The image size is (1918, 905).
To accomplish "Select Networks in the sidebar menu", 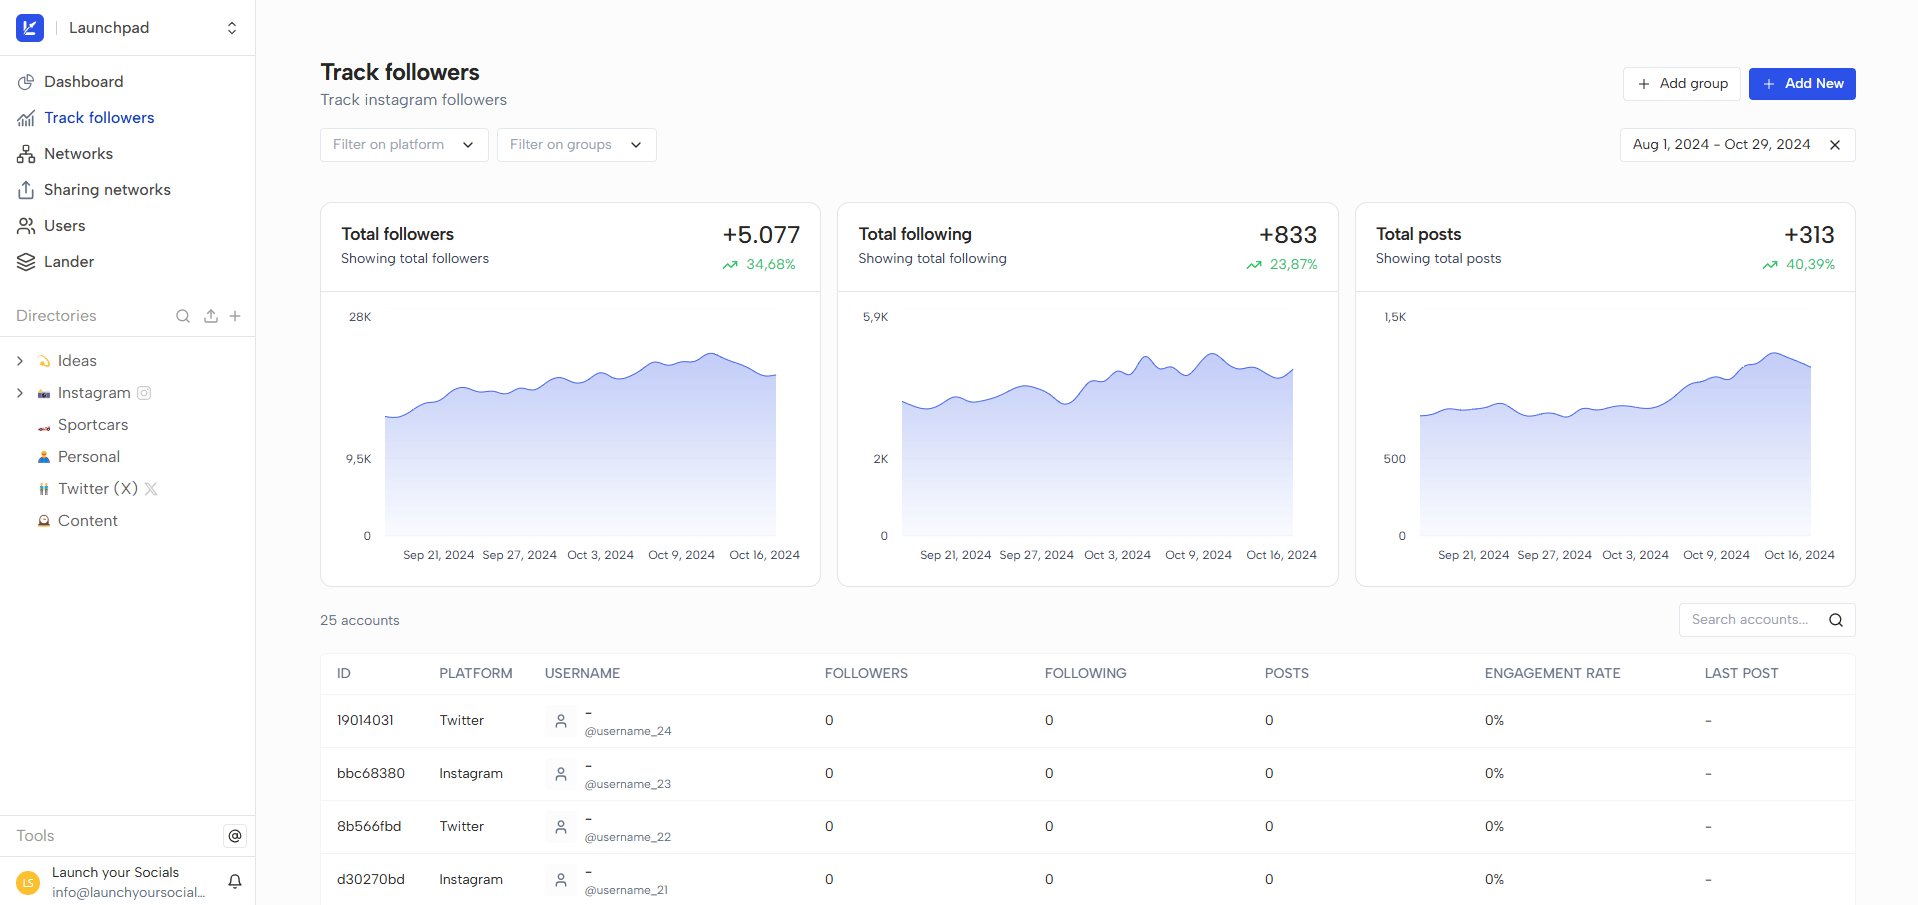I will pos(78,153).
